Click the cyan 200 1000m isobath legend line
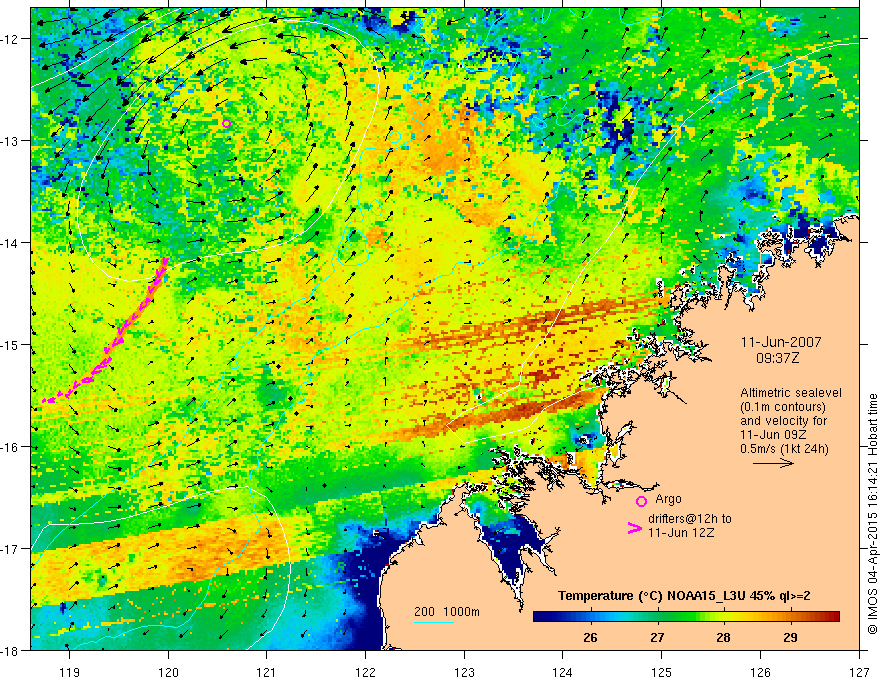 click(x=433, y=622)
